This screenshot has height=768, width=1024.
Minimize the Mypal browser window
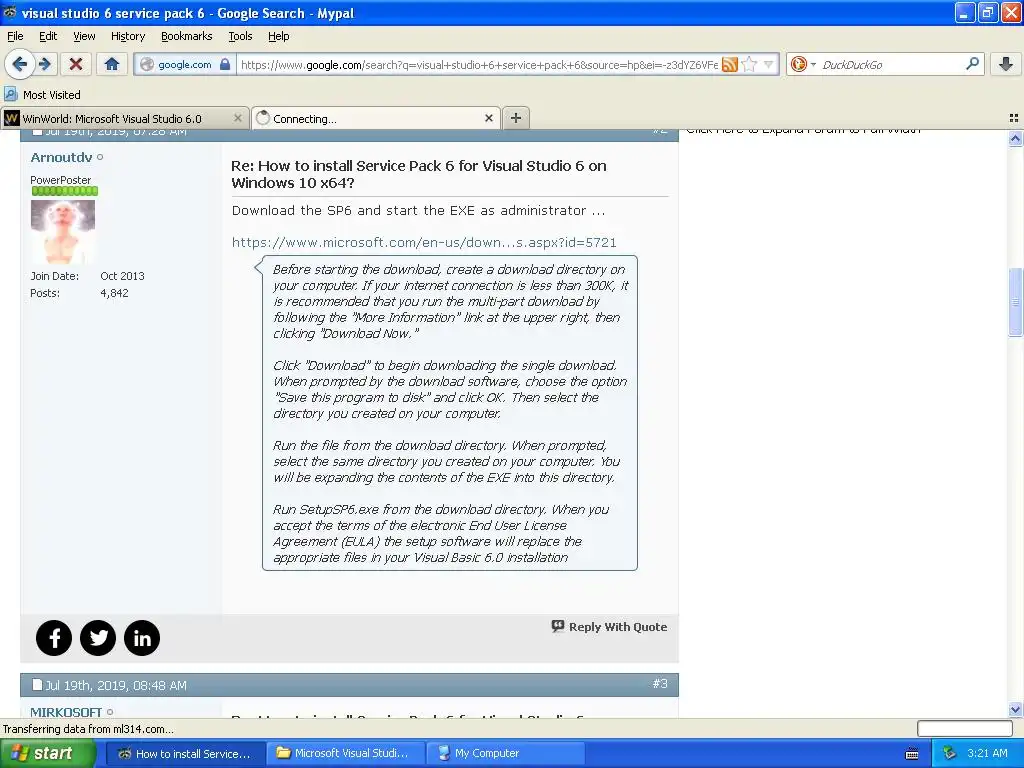tap(965, 12)
